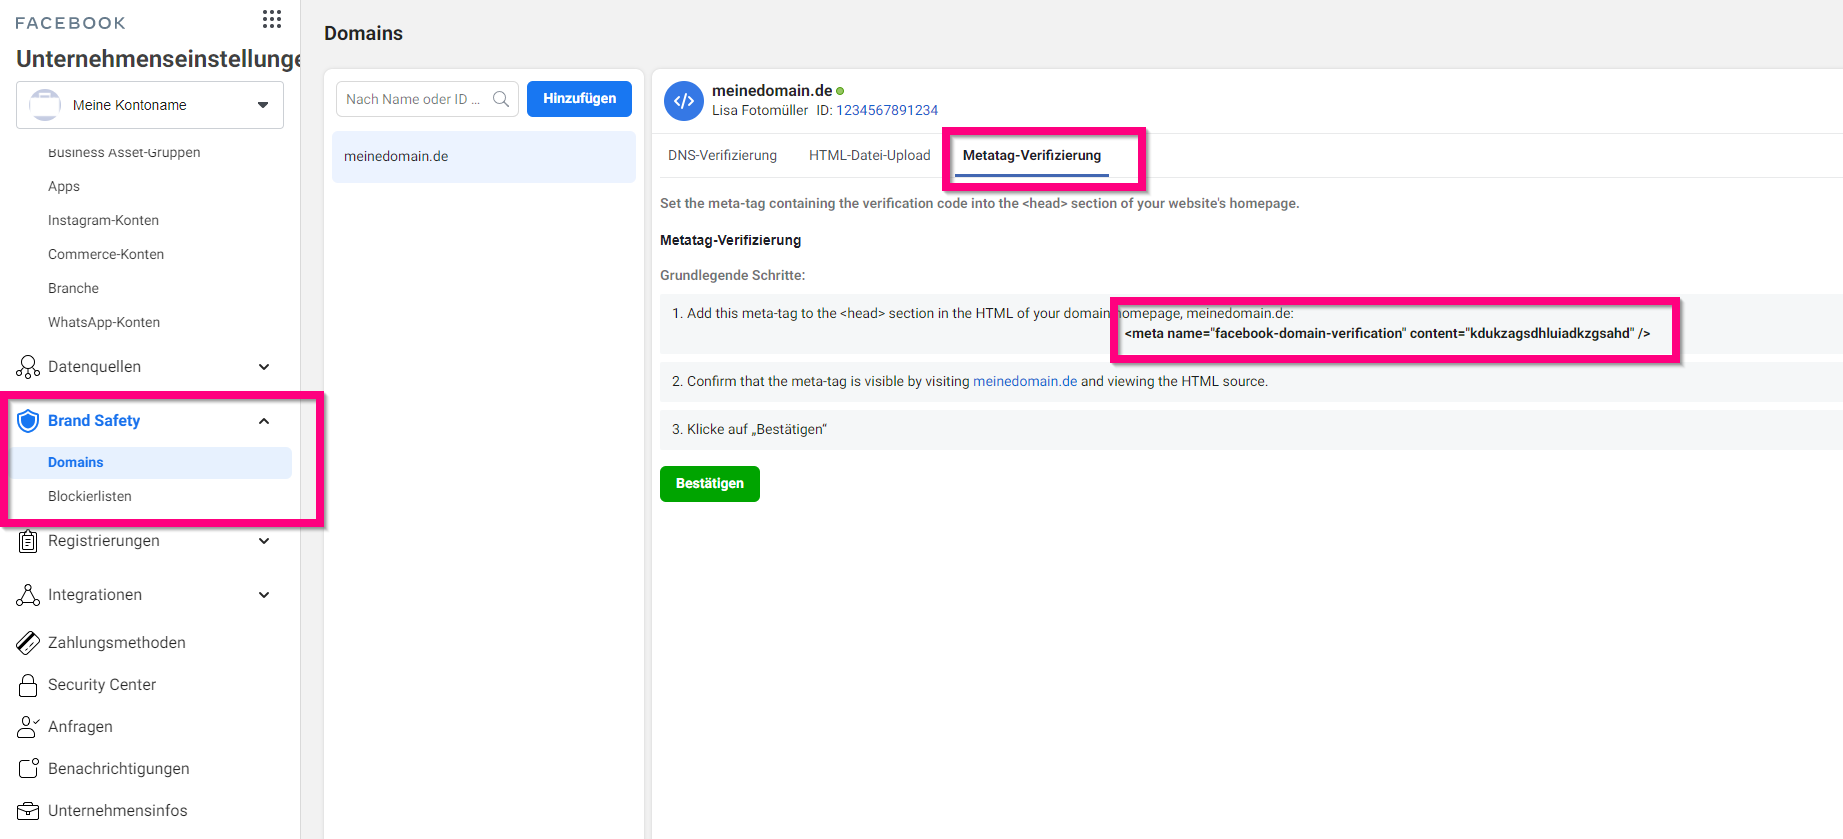This screenshot has height=839, width=1843.
Task: Click the Lisa Fotomüller owner name
Action: point(760,111)
